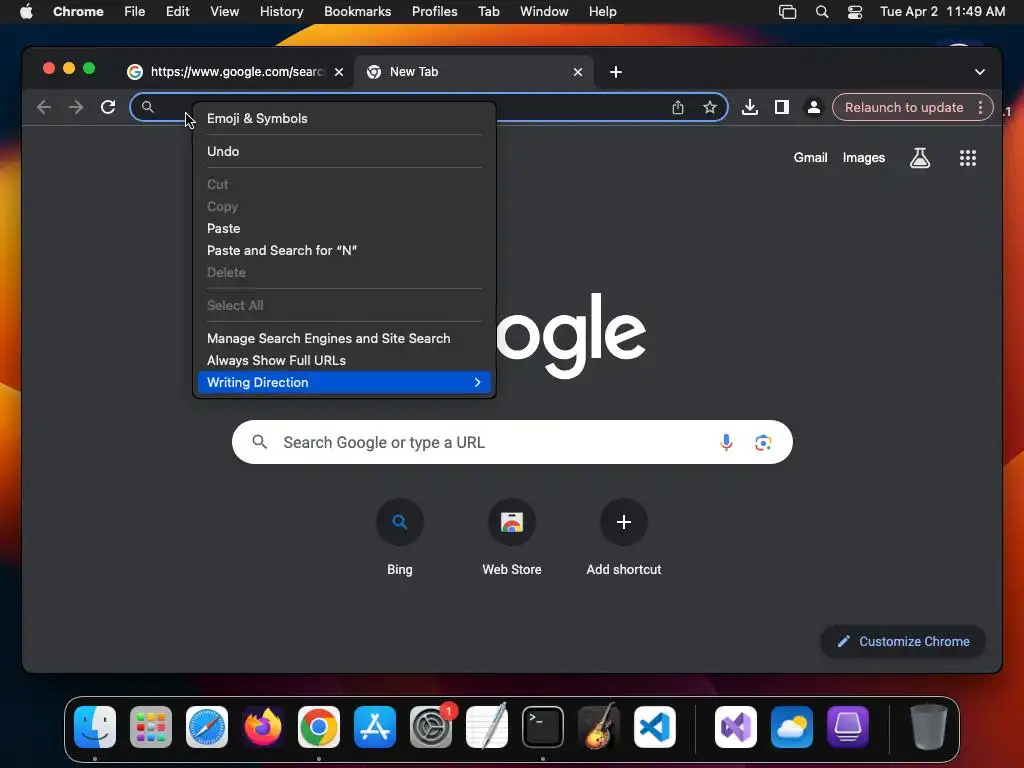Select Always Show Full URLs
This screenshot has width=1024, height=768.
344,360
